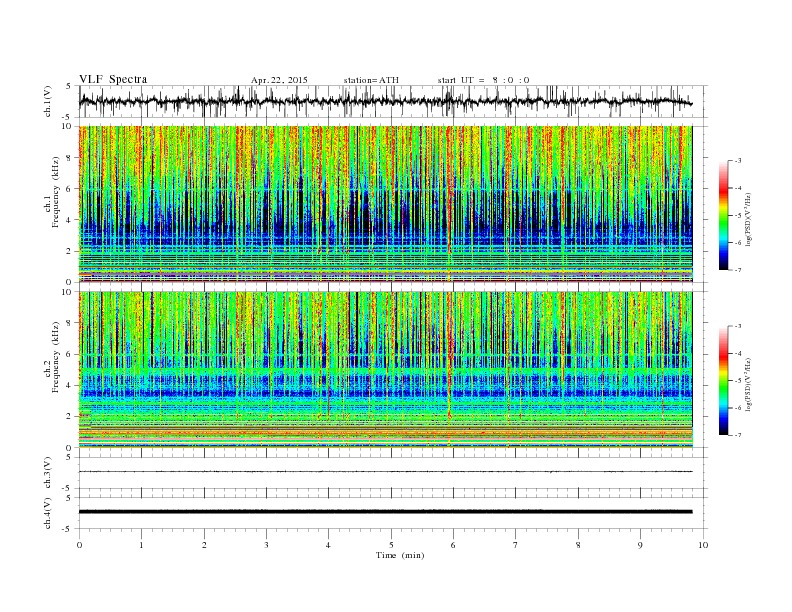
Task: Click the ch.1 voltage waveform trace
Action: click(385, 101)
